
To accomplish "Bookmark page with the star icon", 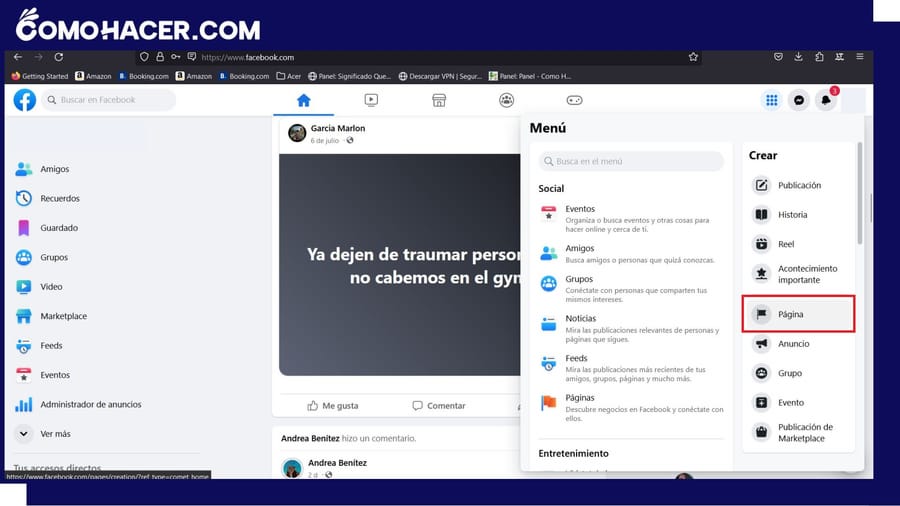I will pos(693,57).
